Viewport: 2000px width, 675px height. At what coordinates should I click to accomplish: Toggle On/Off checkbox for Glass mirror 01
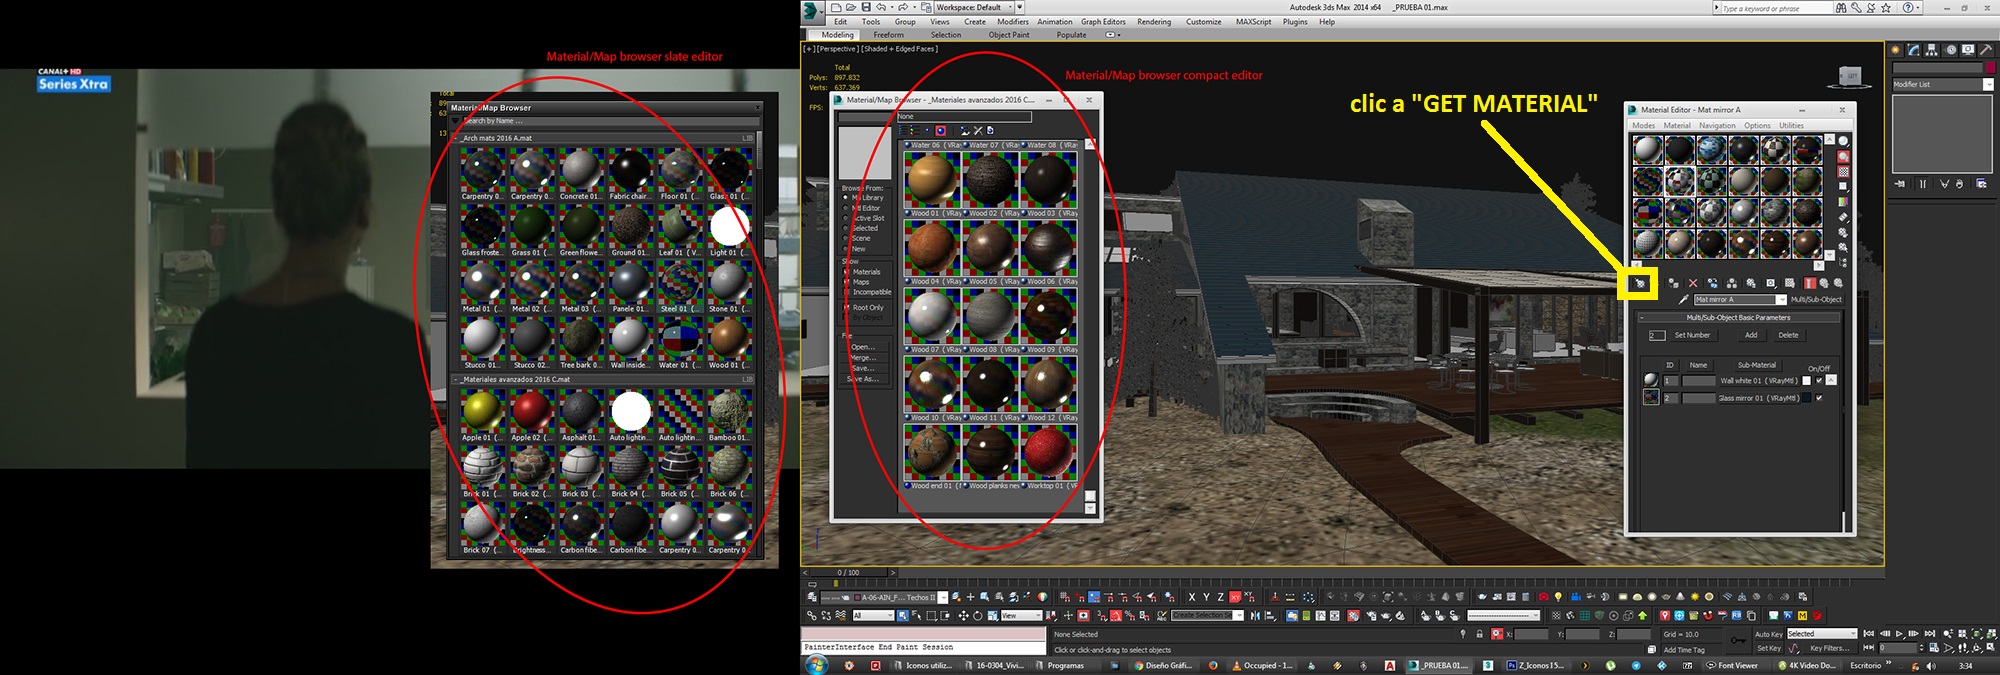point(1819,398)
